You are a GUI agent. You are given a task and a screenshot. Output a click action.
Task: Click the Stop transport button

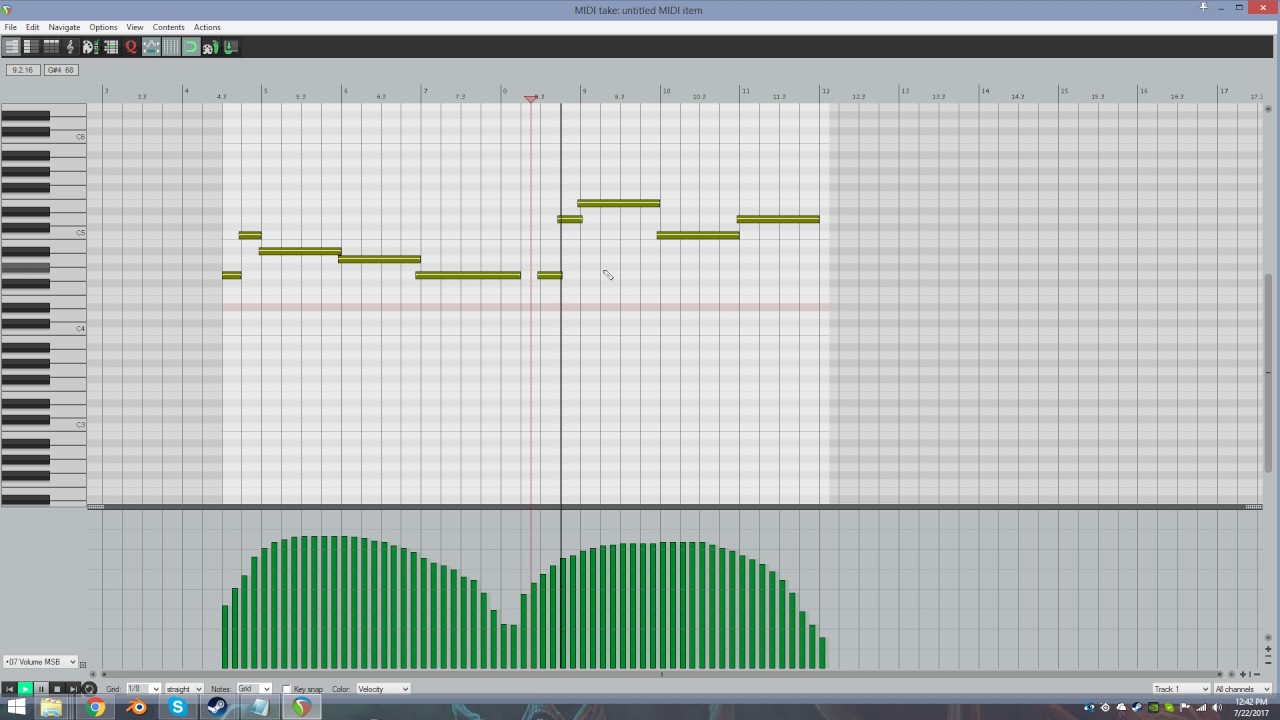tap(57, 689)
